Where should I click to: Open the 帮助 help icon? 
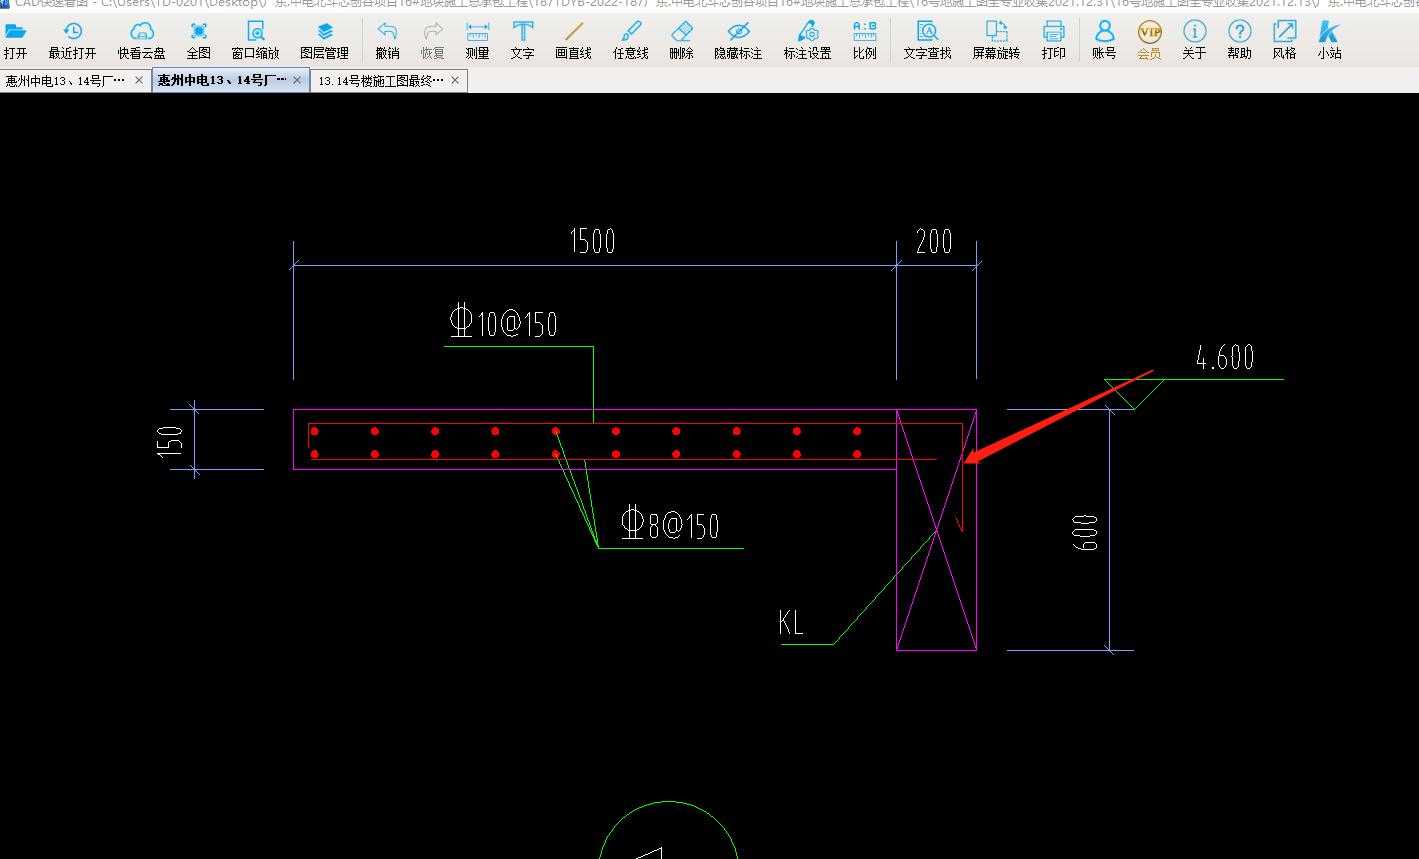[x=1239, y=41]
